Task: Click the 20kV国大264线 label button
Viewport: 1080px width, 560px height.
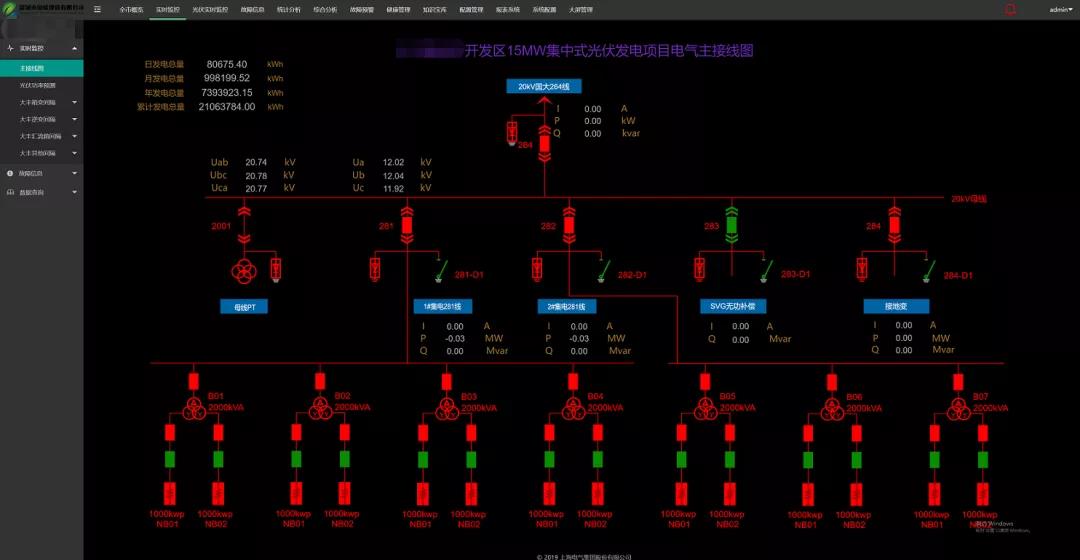Action: (x=543, y=87)
